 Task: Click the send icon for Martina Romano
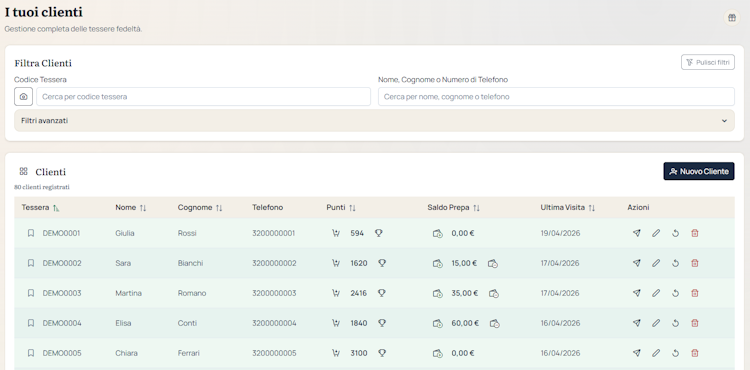point(637,293)
